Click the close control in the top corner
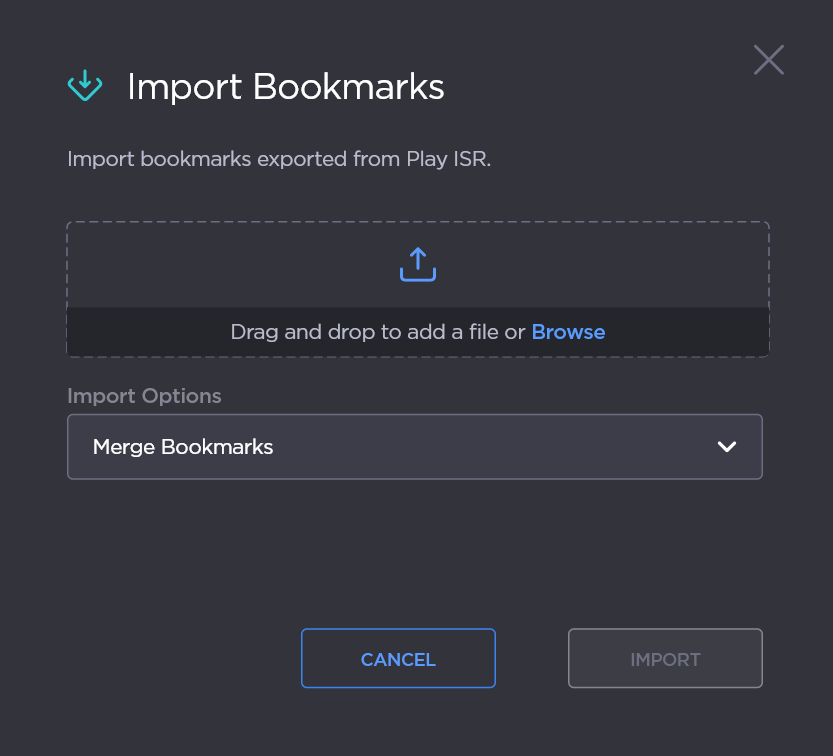833x756 pixels. [768, 60]
